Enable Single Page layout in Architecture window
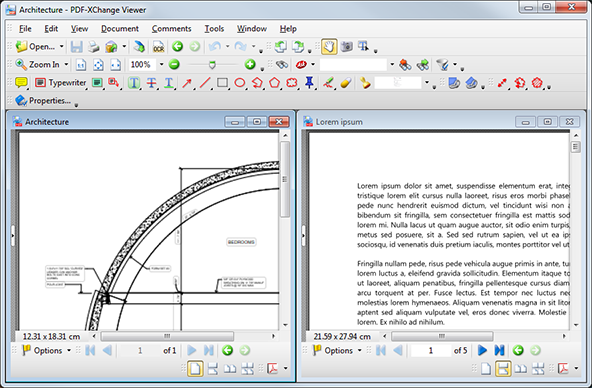592x388 pixels. pos(195,368)
